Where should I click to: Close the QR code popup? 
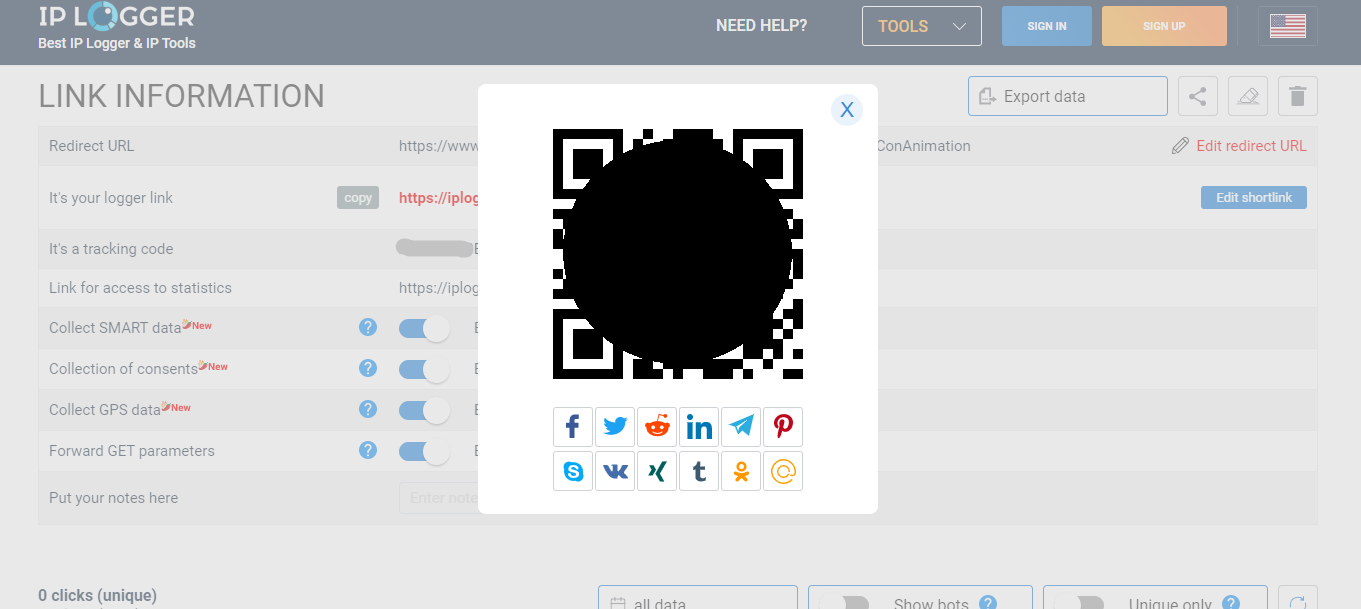pos(847,110)
